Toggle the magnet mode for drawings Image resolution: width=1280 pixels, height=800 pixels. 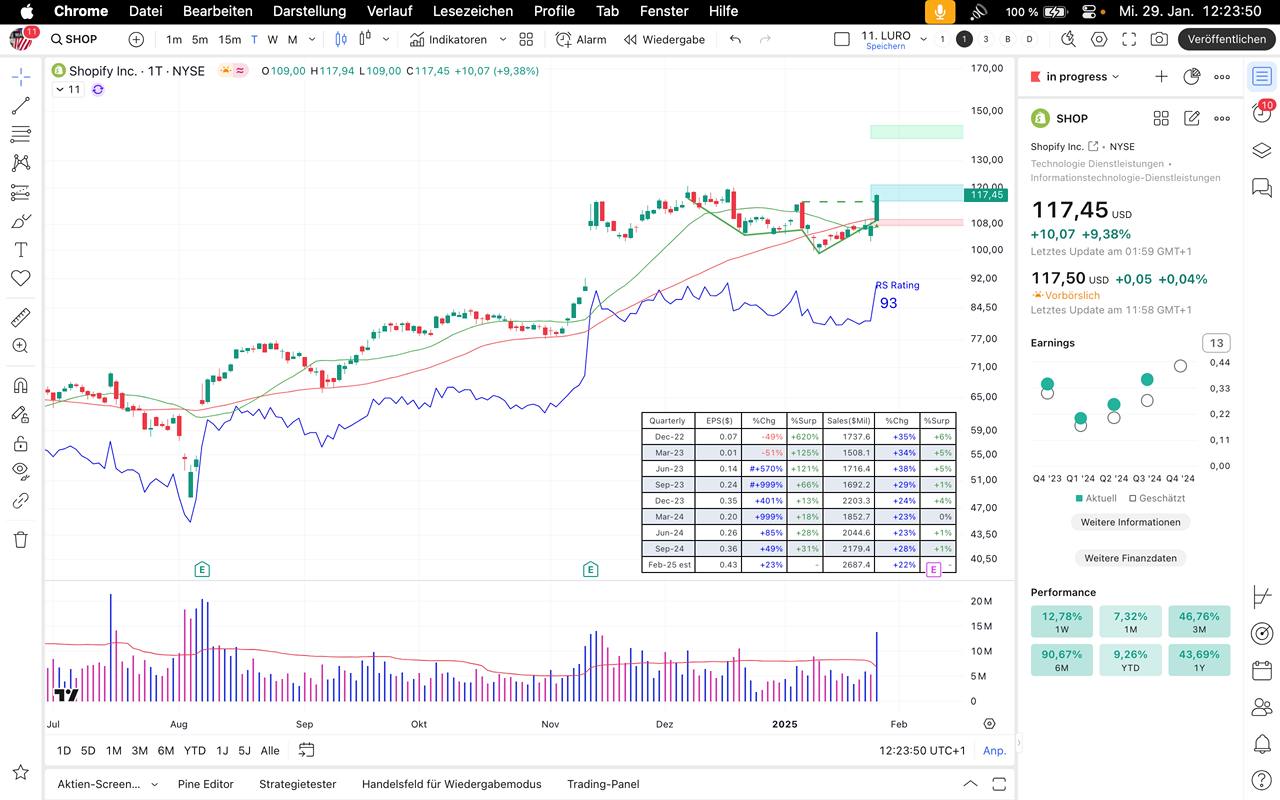coord(20,386)
